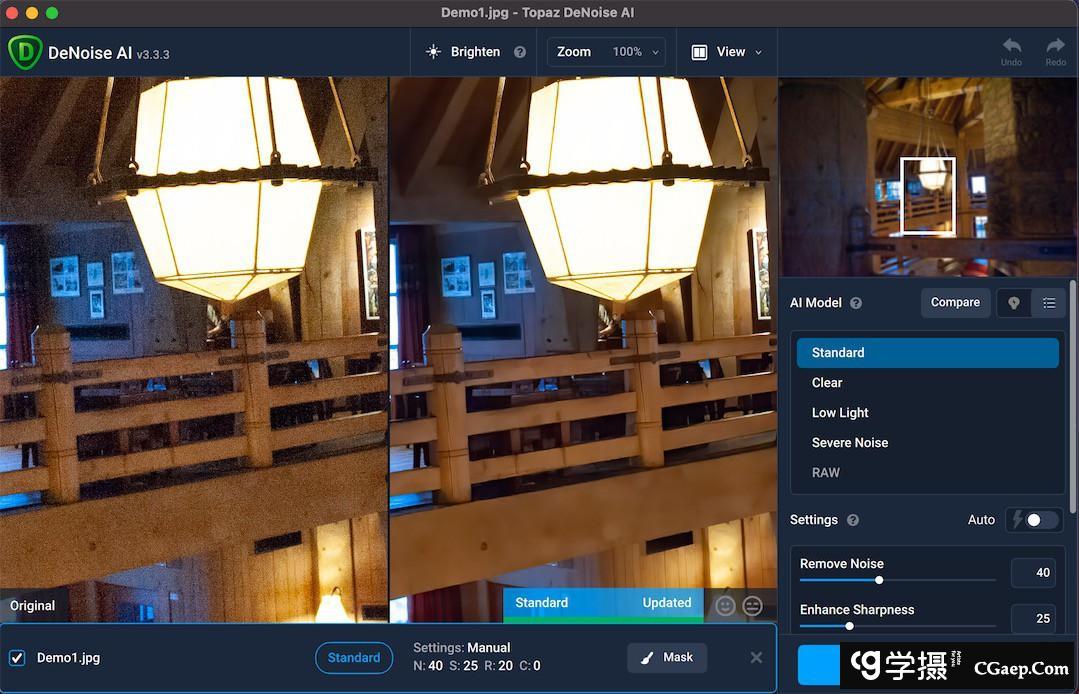Uncheck the Demo1.jpg checkbox

click(x=17, y=658)
